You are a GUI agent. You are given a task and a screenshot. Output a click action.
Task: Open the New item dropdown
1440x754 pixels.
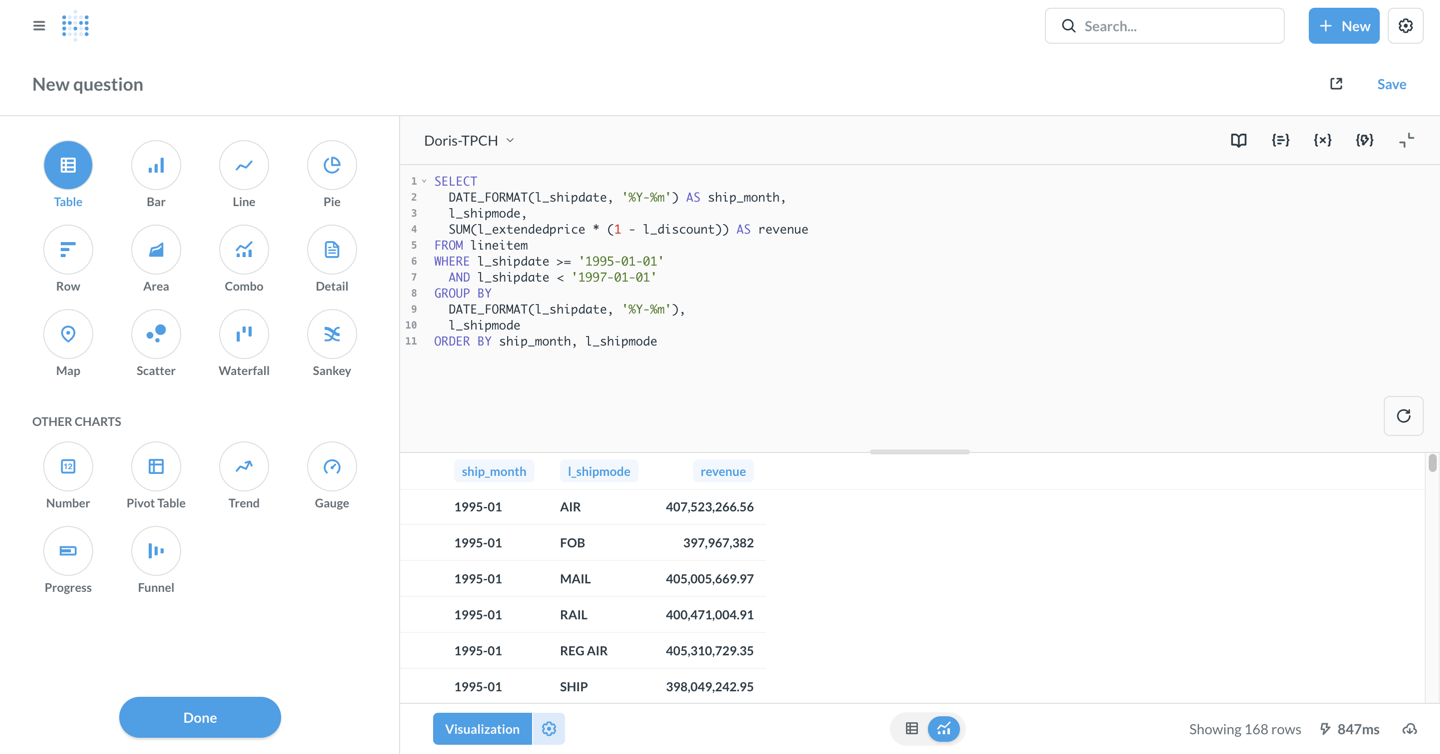tap(1343, 26)
